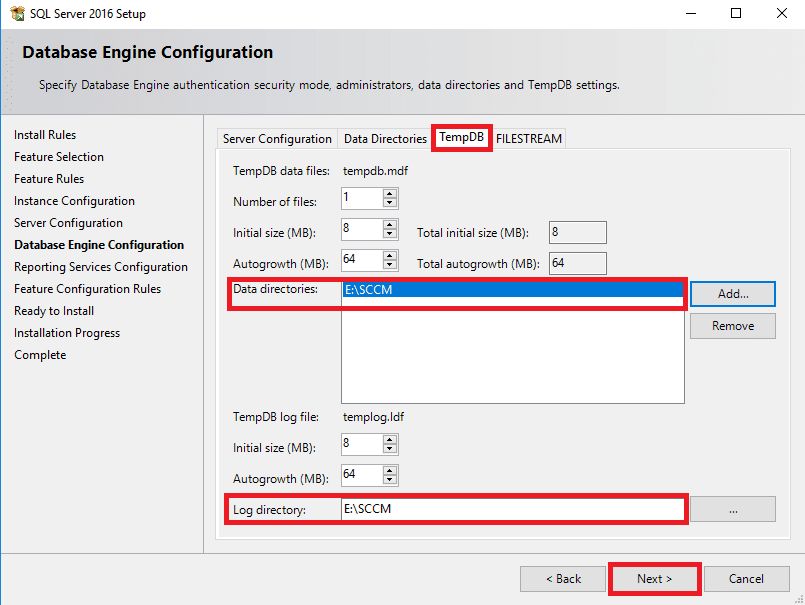Click log file Initial size field

(x=362, y=444)
